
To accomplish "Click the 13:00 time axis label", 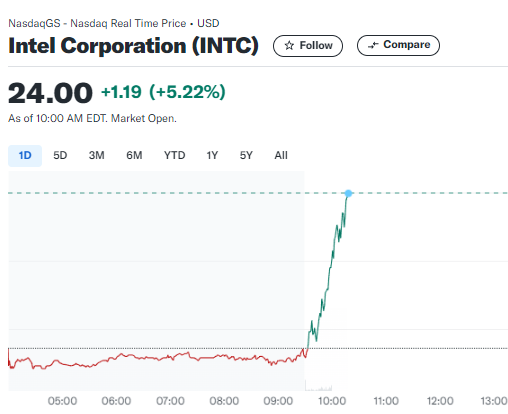I will point(494,401).
